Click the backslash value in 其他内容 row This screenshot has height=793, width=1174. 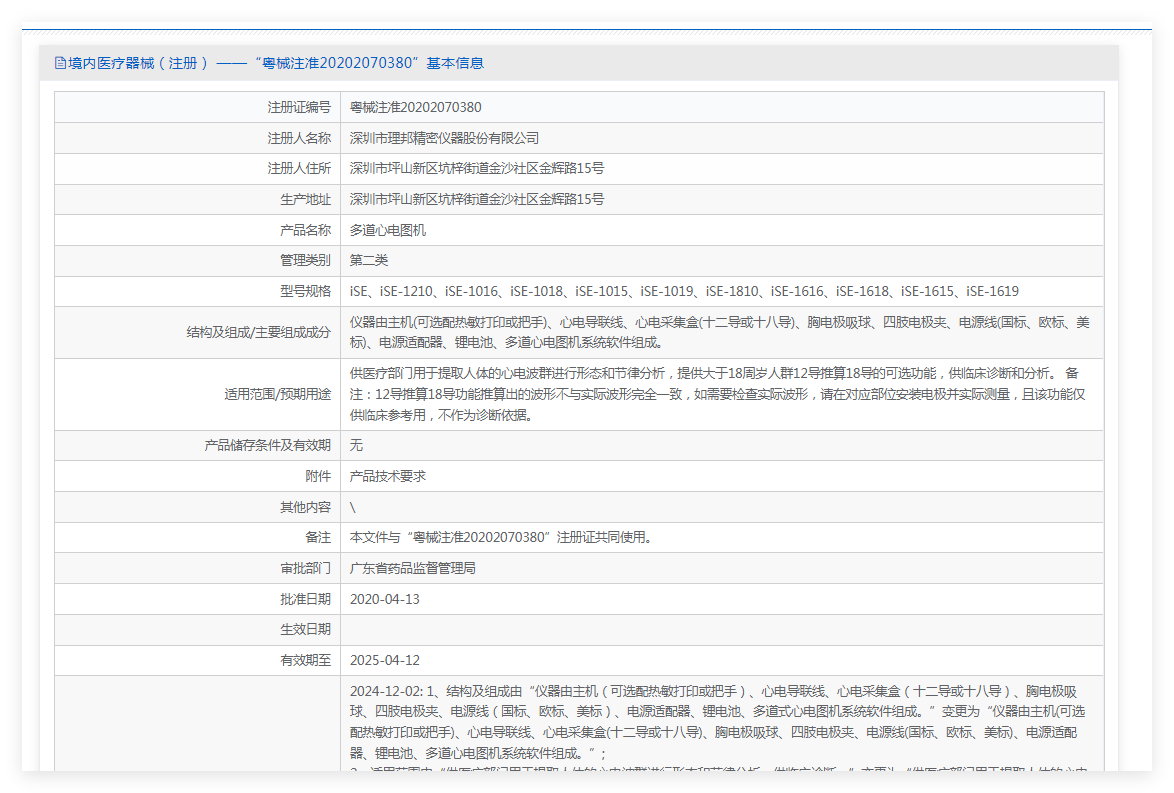click(x=353, y=507)
